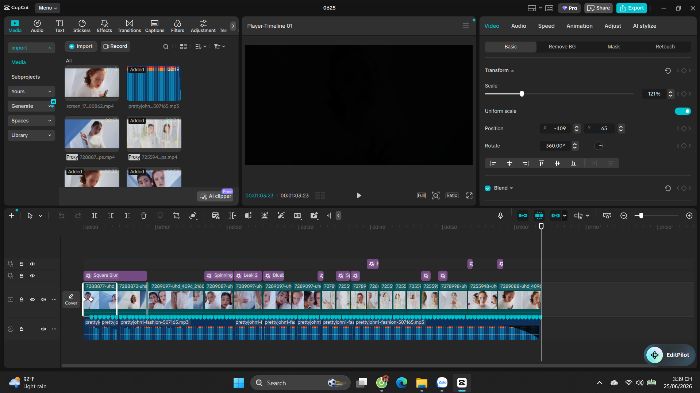Expand the Generate section in sidebar
The image size is (700, 393).
31,106
